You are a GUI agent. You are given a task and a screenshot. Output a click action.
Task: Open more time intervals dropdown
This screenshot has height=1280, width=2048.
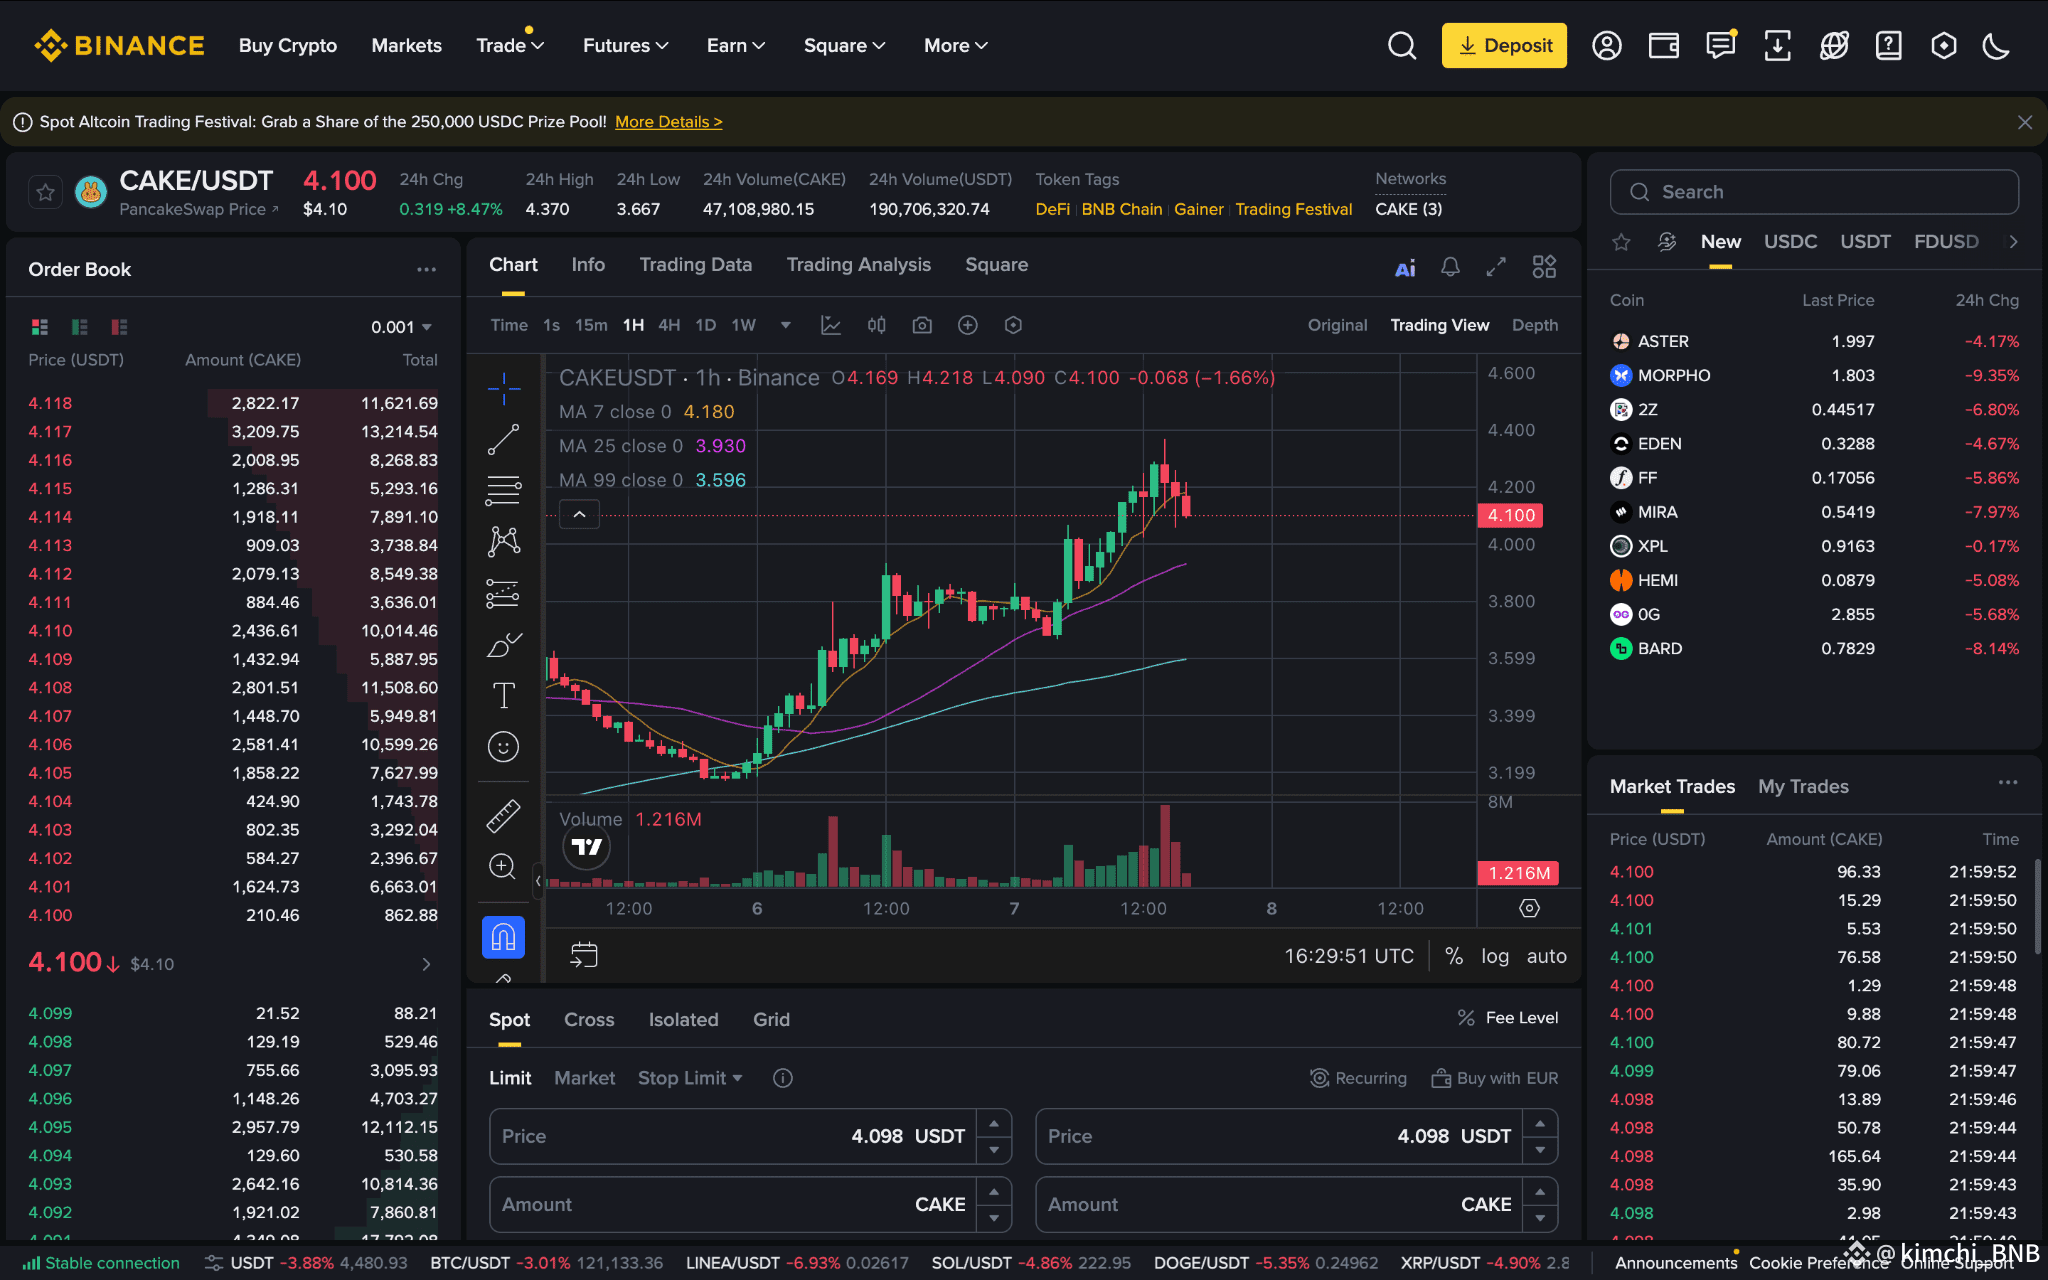click(786, 325)
